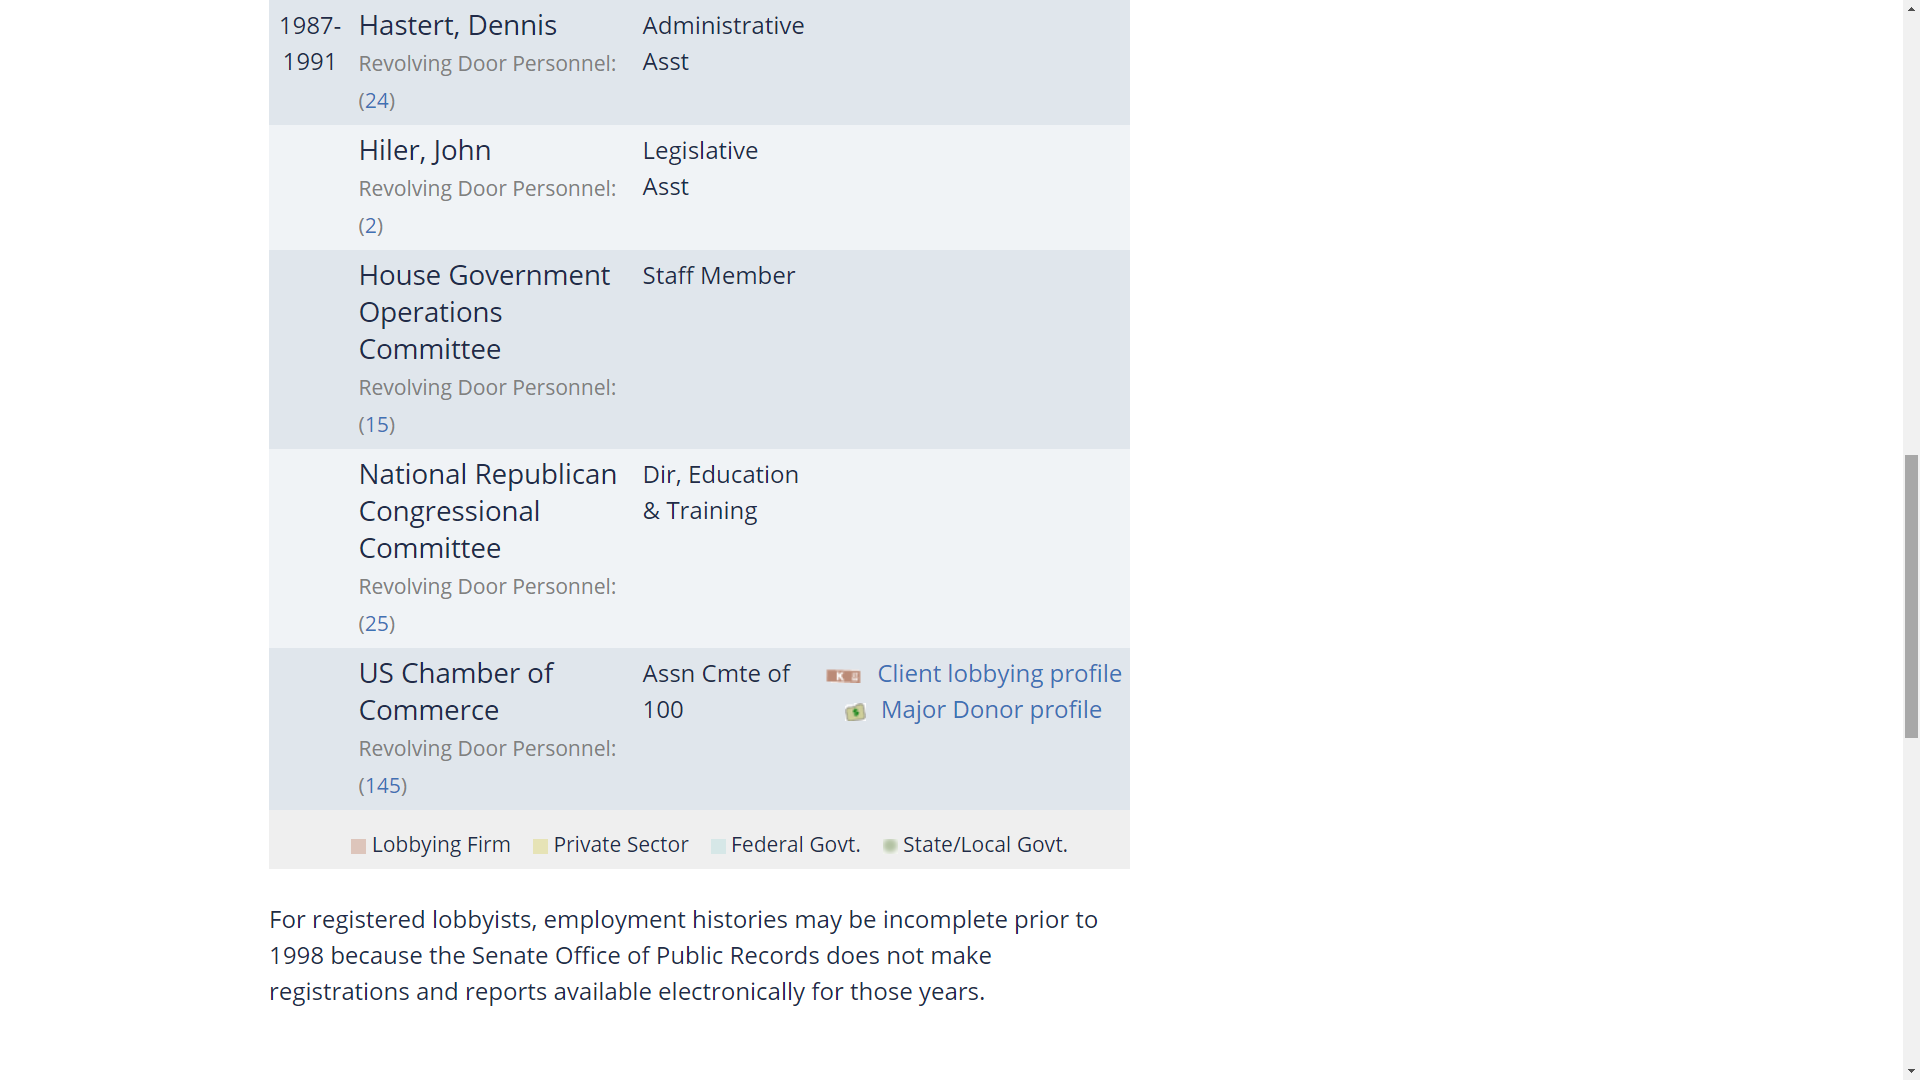
Task: Click the scrollbar down arrow
Action: (1911, 1071)
